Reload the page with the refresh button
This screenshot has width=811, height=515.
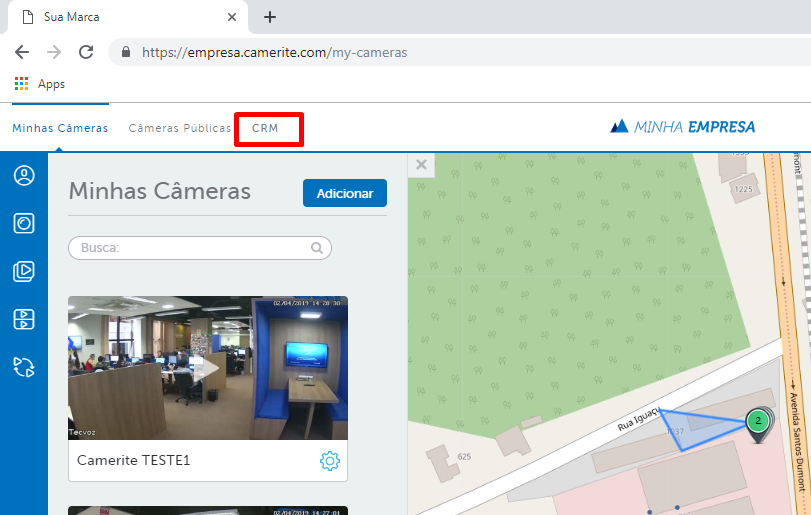(86, 52)
